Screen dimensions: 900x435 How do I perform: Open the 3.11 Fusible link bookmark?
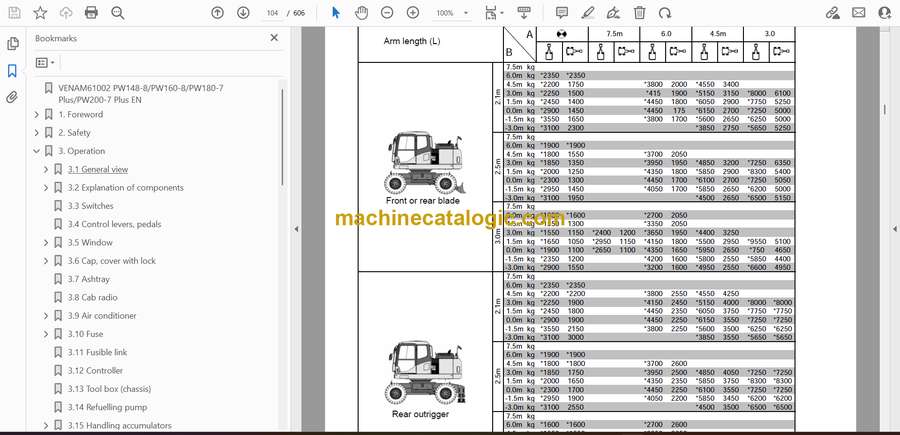[98, 352]
